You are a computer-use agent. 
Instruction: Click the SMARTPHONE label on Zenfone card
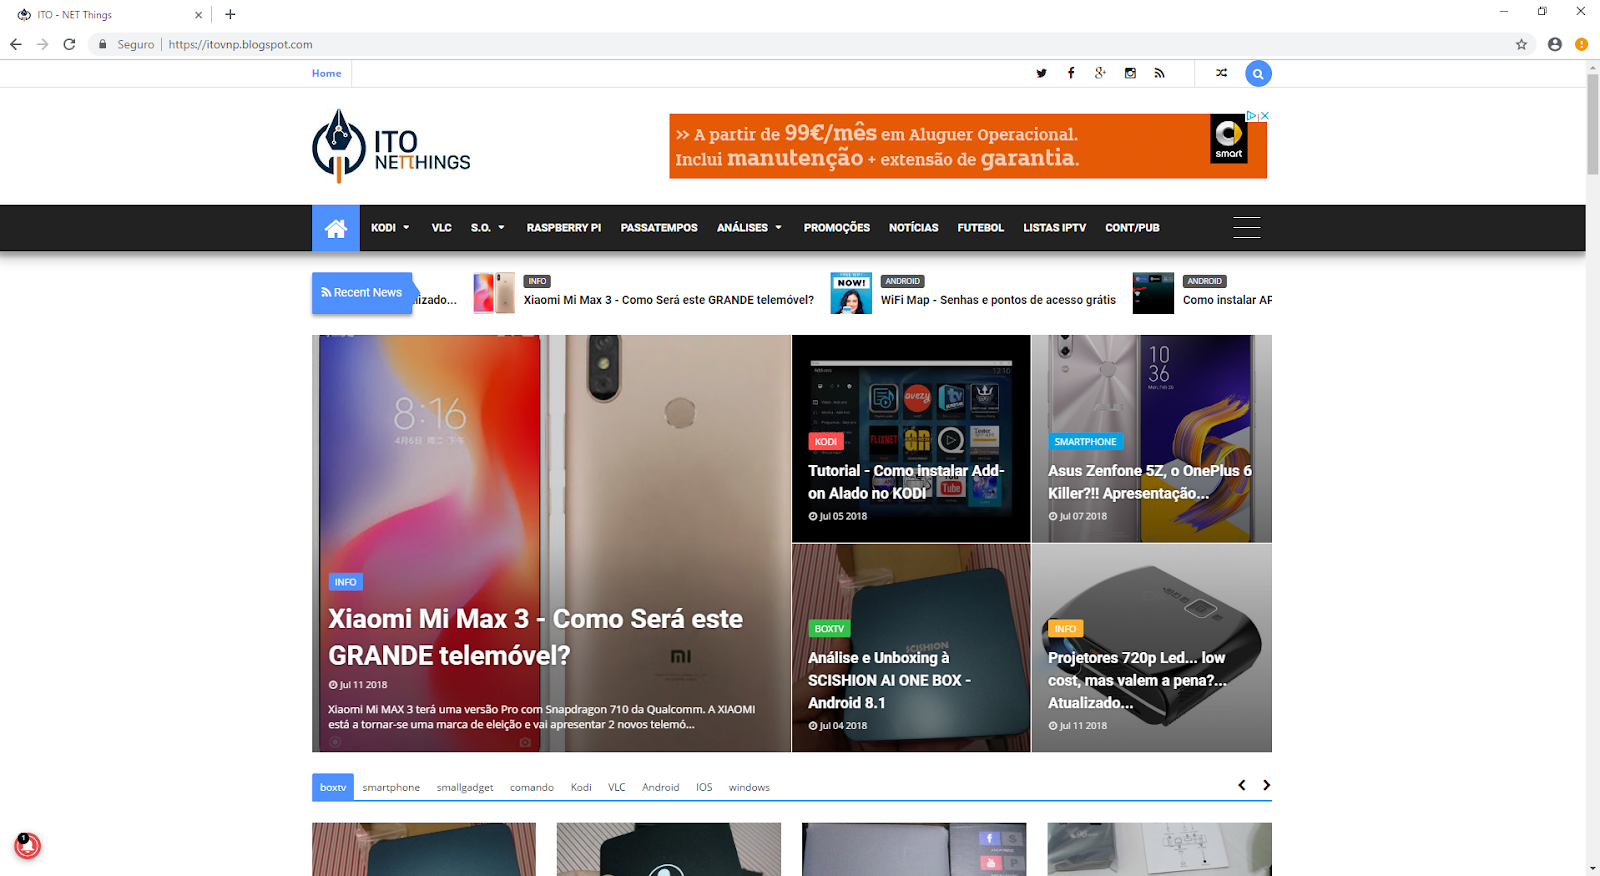tap(1085, 441)
